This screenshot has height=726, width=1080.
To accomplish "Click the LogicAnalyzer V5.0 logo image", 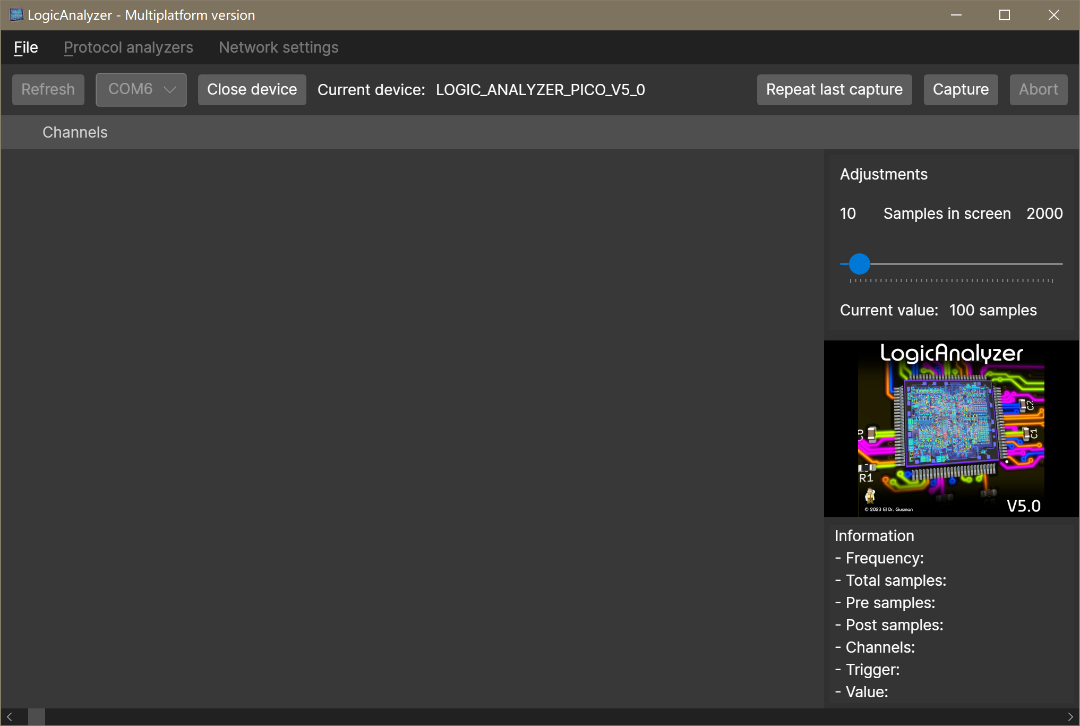I will pyautogui.click(x=951, y=428).
